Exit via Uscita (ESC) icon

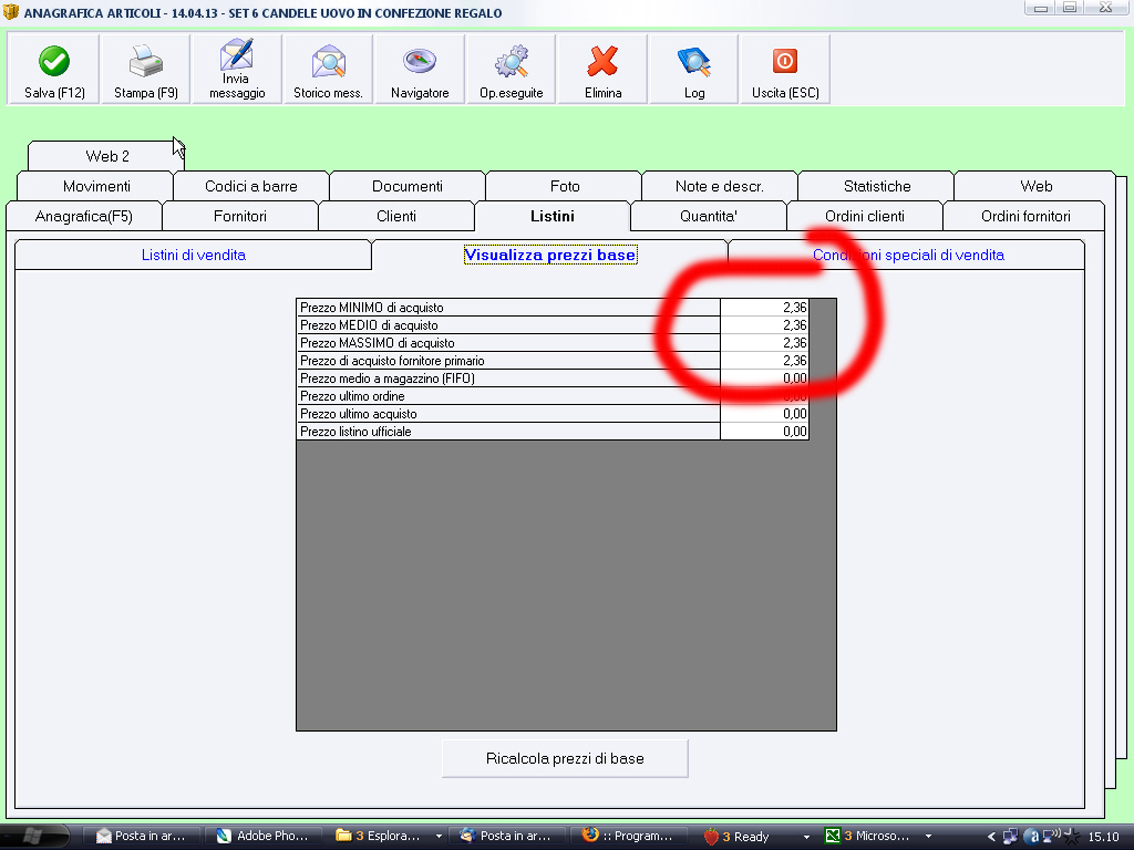785,69
